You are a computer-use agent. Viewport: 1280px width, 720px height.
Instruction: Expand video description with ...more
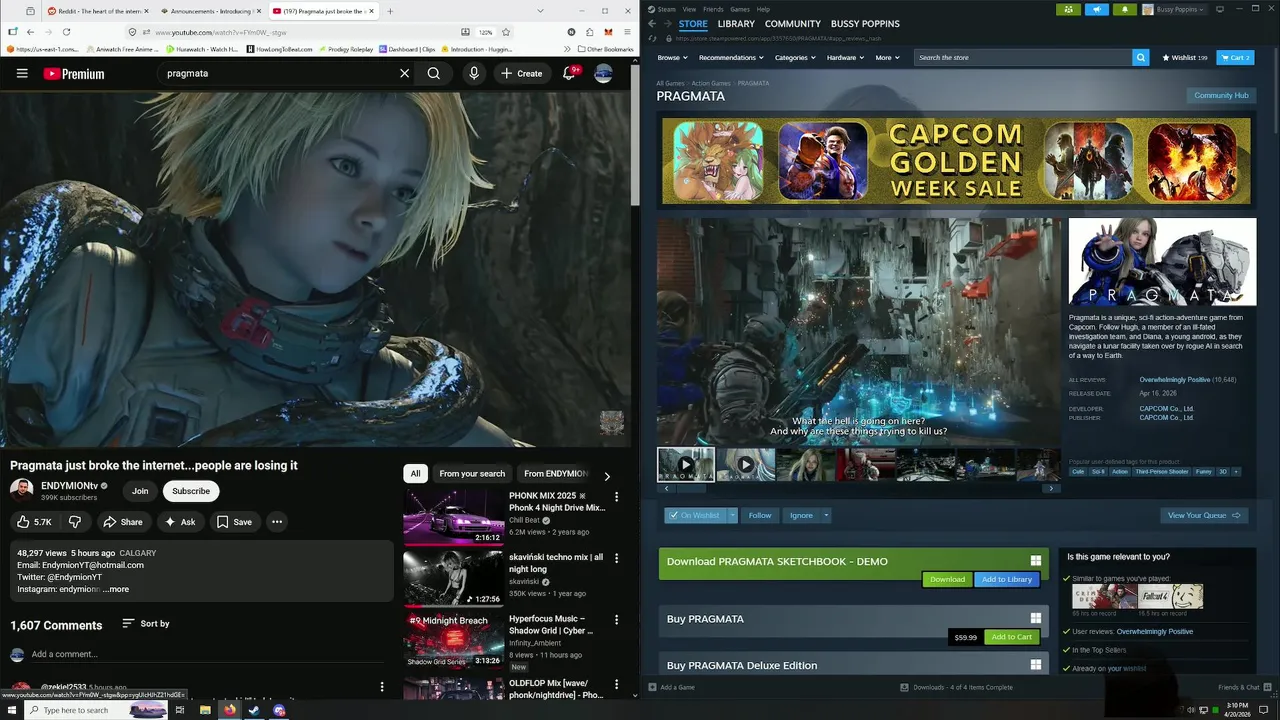click(x=116, y=589)
